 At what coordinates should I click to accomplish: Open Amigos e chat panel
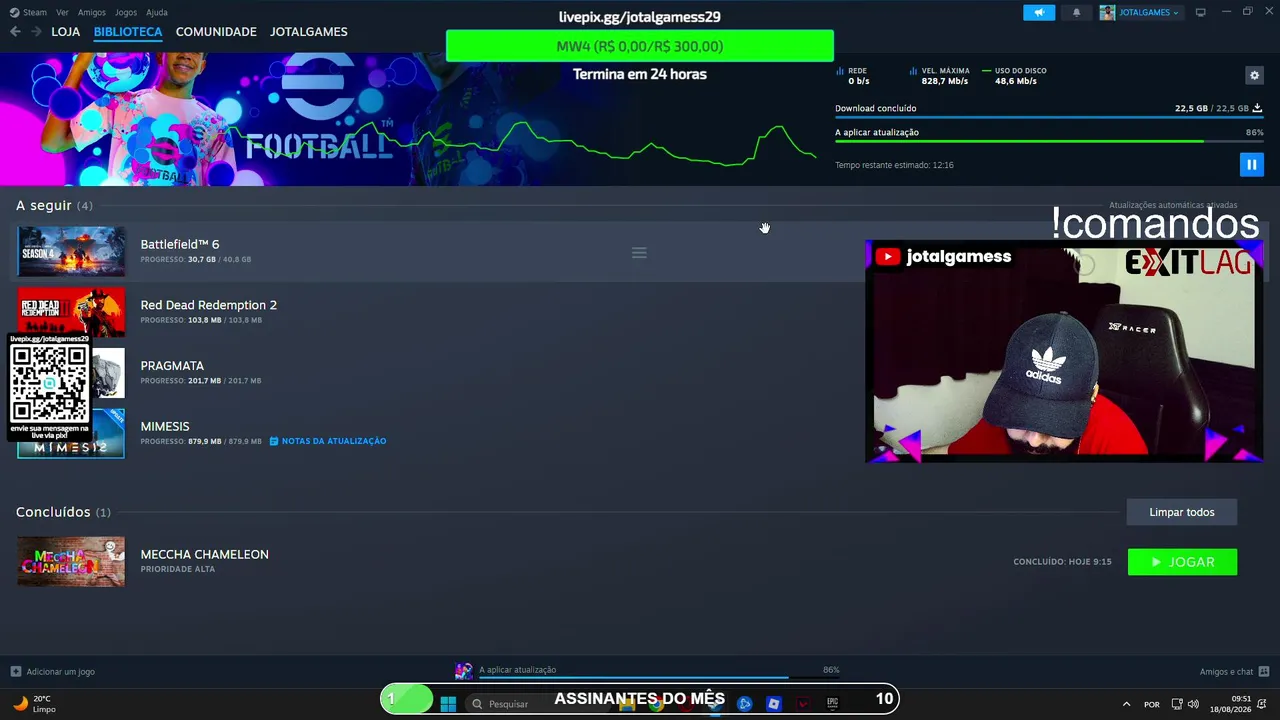tap(1234, 672)
